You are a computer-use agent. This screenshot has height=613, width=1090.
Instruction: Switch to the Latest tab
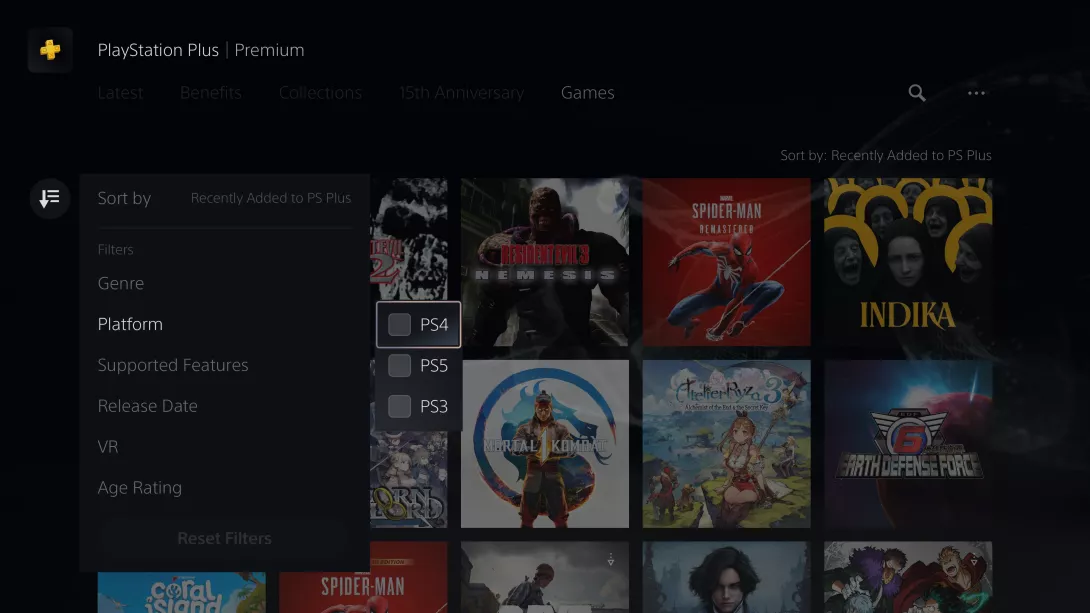pyautogui.click(x=120, y=92)
